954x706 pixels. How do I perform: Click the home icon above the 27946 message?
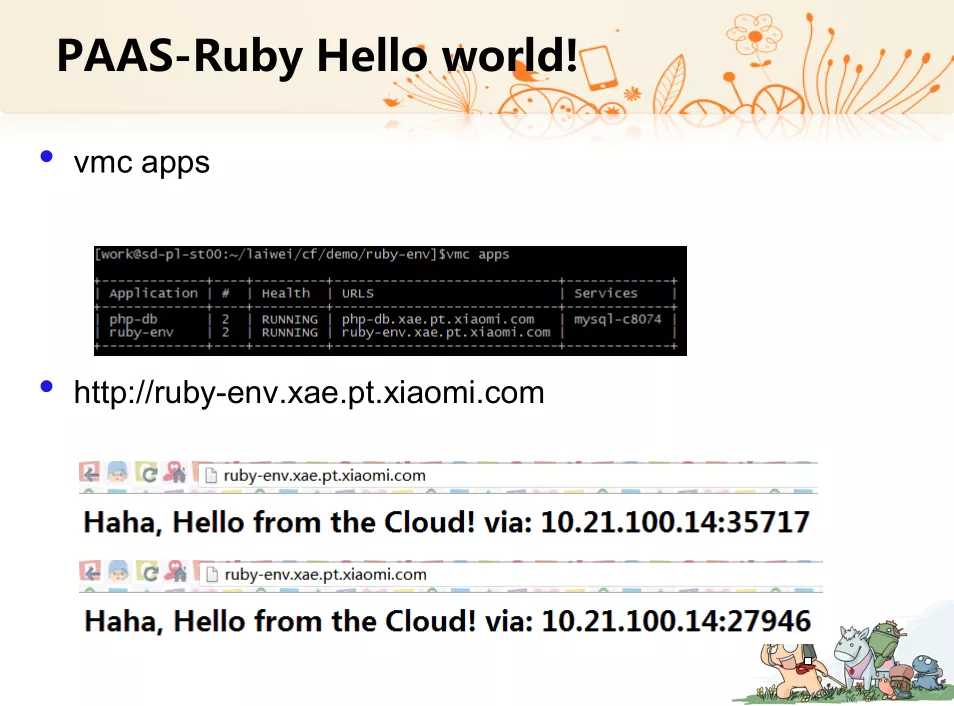[x=176, y=572]
